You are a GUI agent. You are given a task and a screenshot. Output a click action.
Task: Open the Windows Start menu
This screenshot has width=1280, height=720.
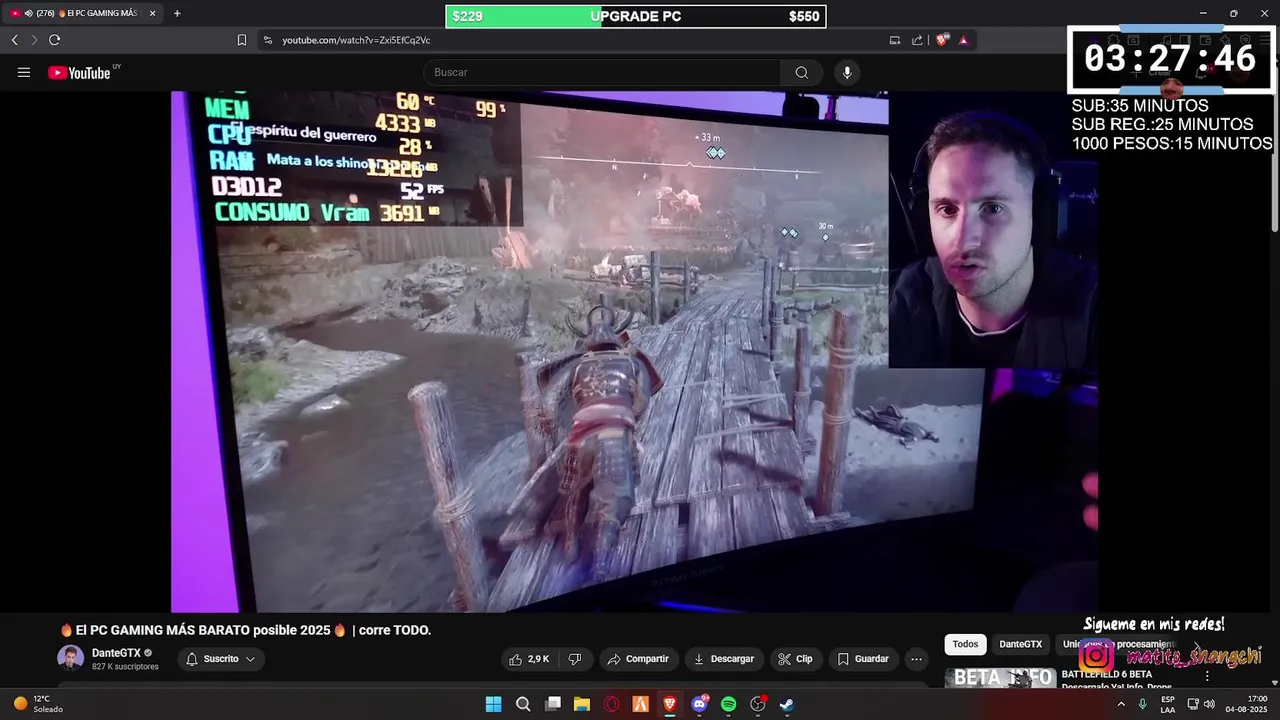click(x=493, y=704)
